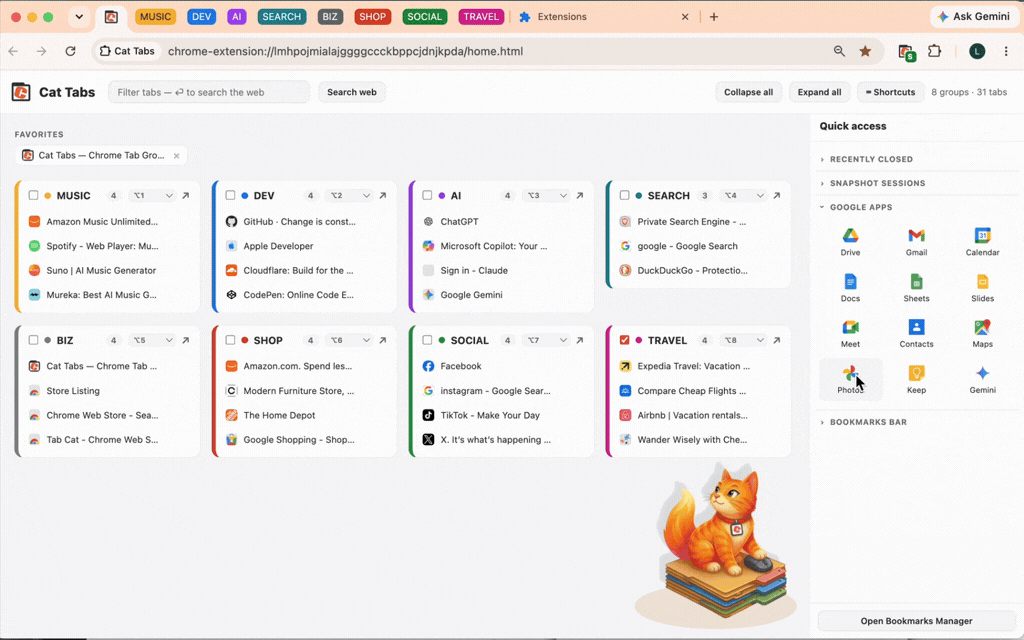Open Google Calendar app icon

(x=982, y=242)
